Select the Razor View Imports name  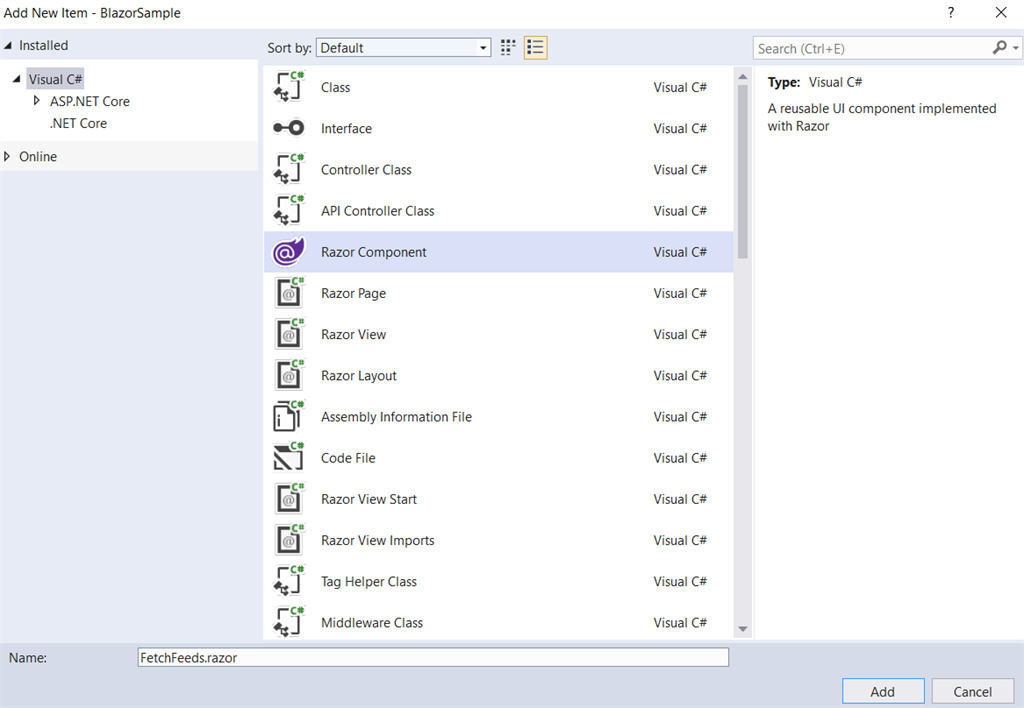(377, 540)
